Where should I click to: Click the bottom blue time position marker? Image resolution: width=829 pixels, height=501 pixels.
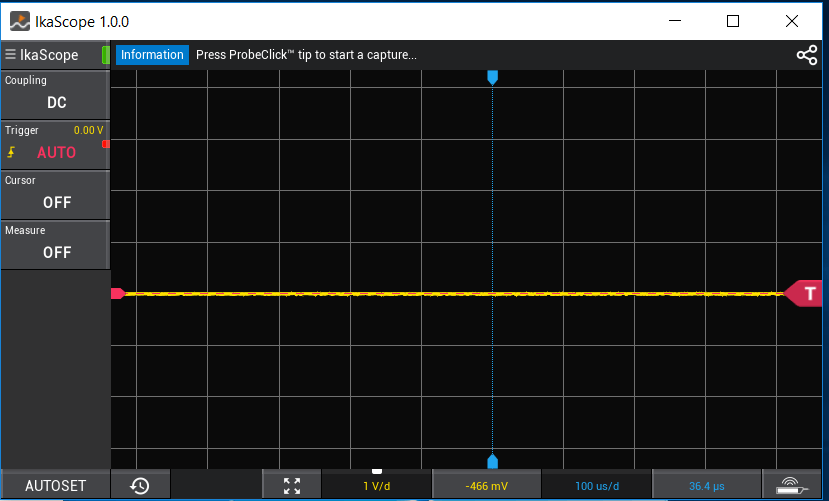pos(492,461)
